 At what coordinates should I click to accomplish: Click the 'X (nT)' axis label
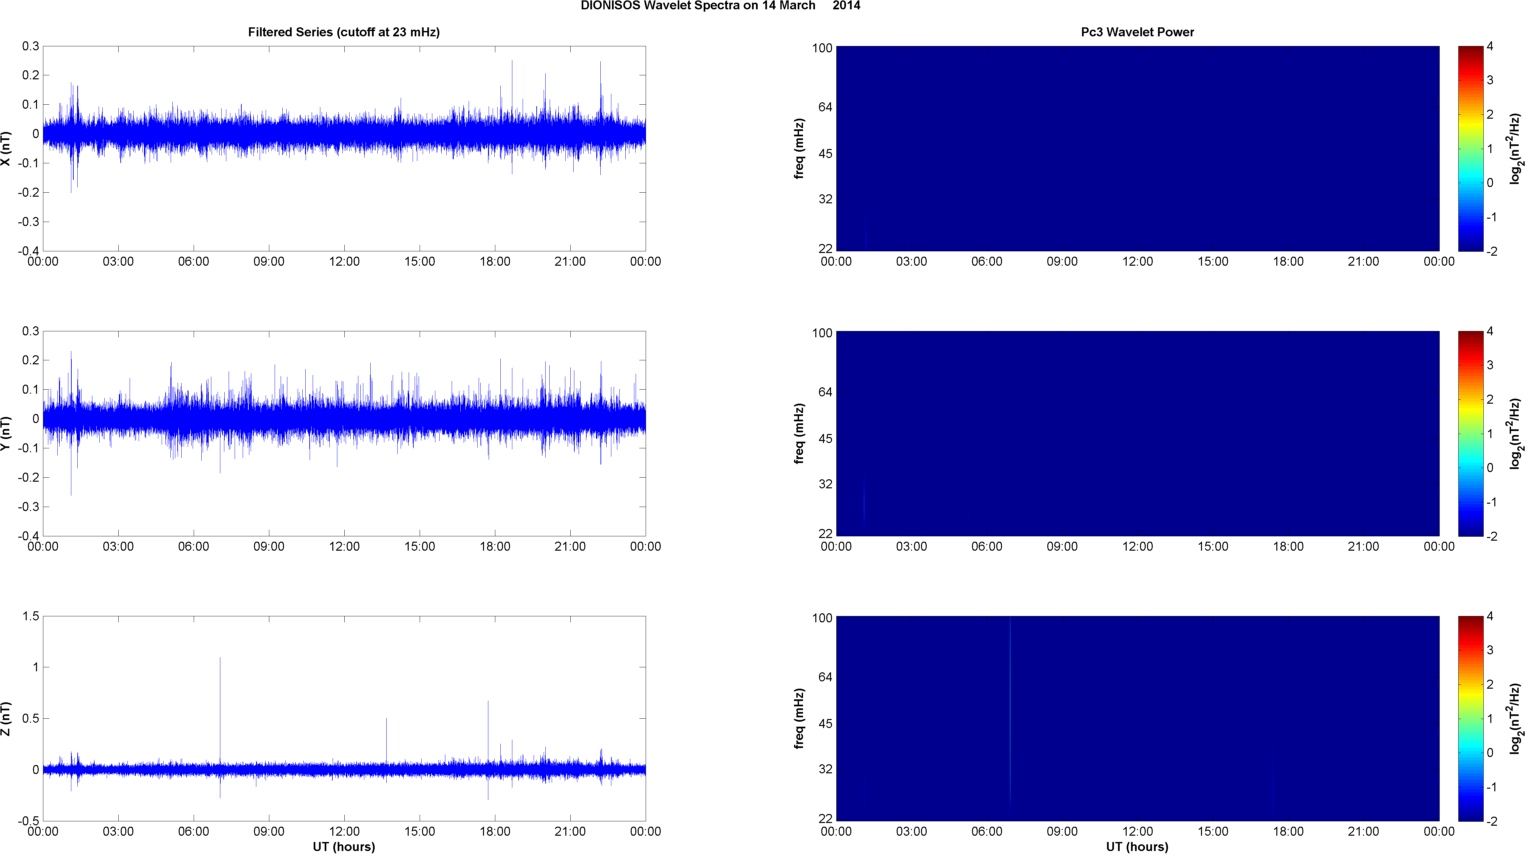point(7,148)
